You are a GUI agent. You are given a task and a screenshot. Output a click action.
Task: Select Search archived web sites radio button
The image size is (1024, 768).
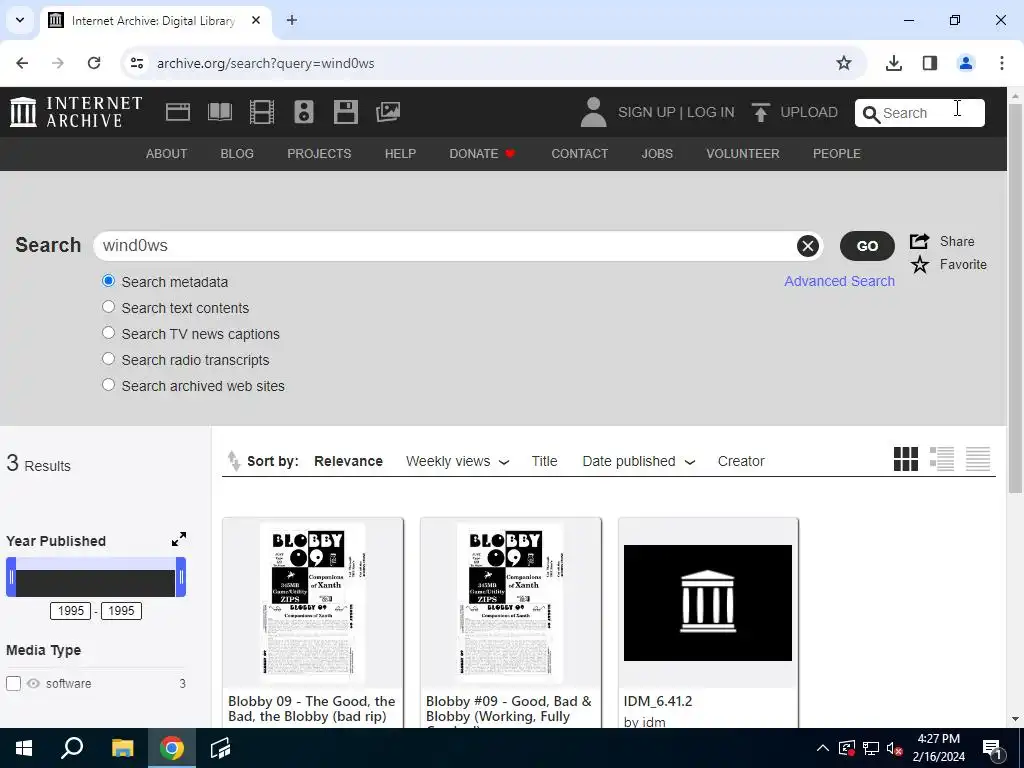(108, 385)
